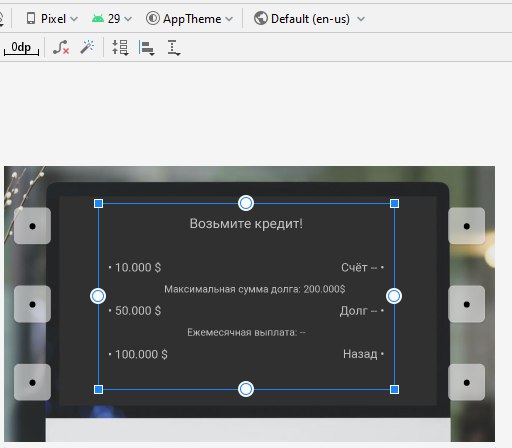Click the Pack icon in the toolbar
Screen dimensions: 512x448
(x=120, y=47)
